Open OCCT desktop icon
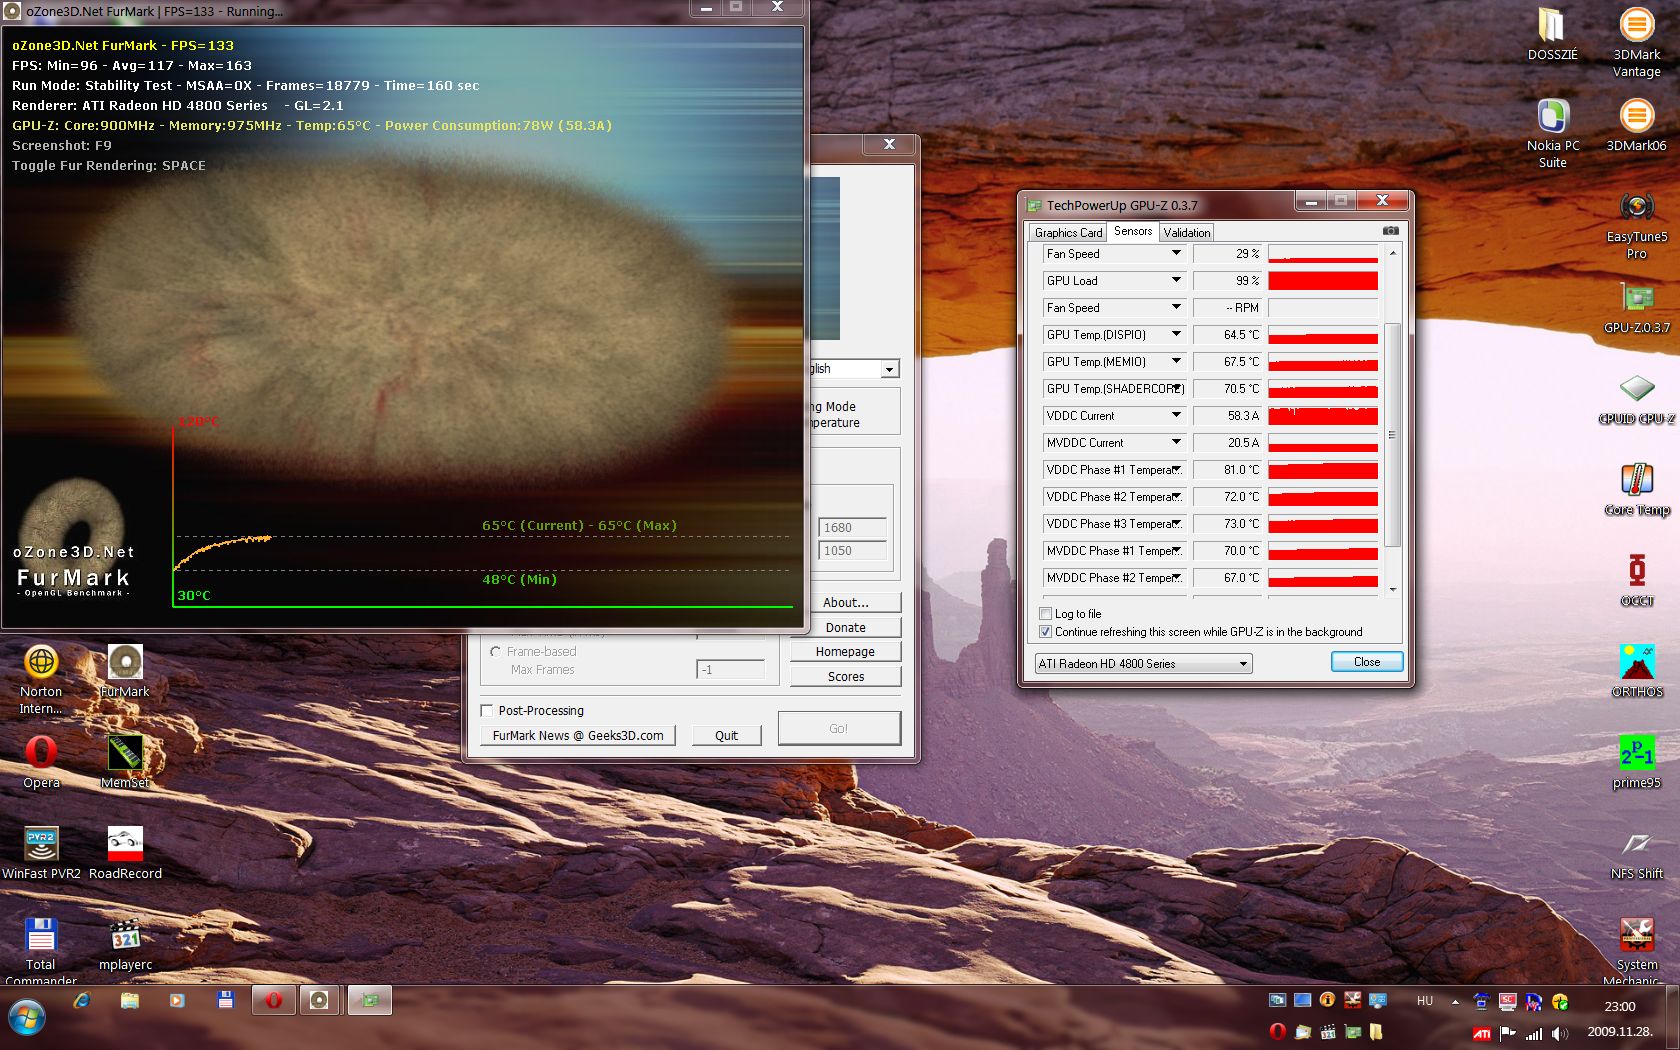 pos(1636,581)
